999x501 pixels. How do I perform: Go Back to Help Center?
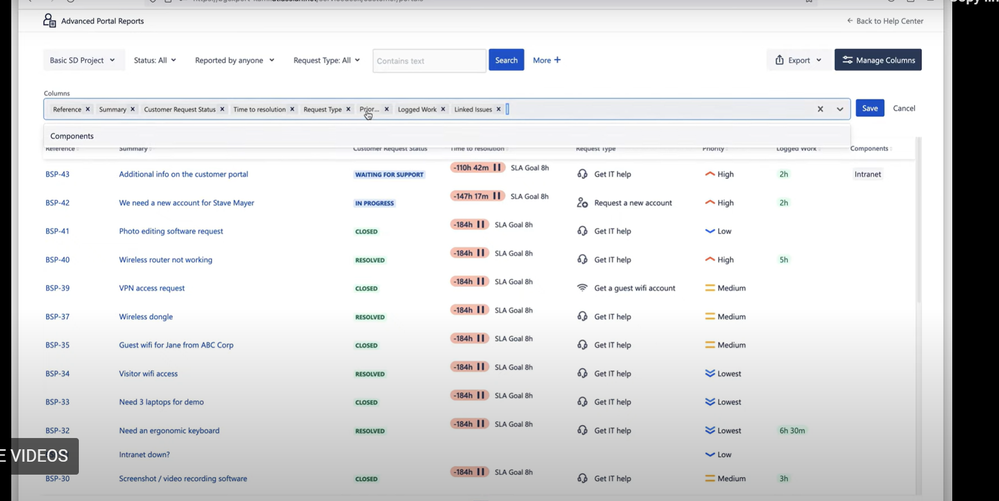[x=885, y=21]
